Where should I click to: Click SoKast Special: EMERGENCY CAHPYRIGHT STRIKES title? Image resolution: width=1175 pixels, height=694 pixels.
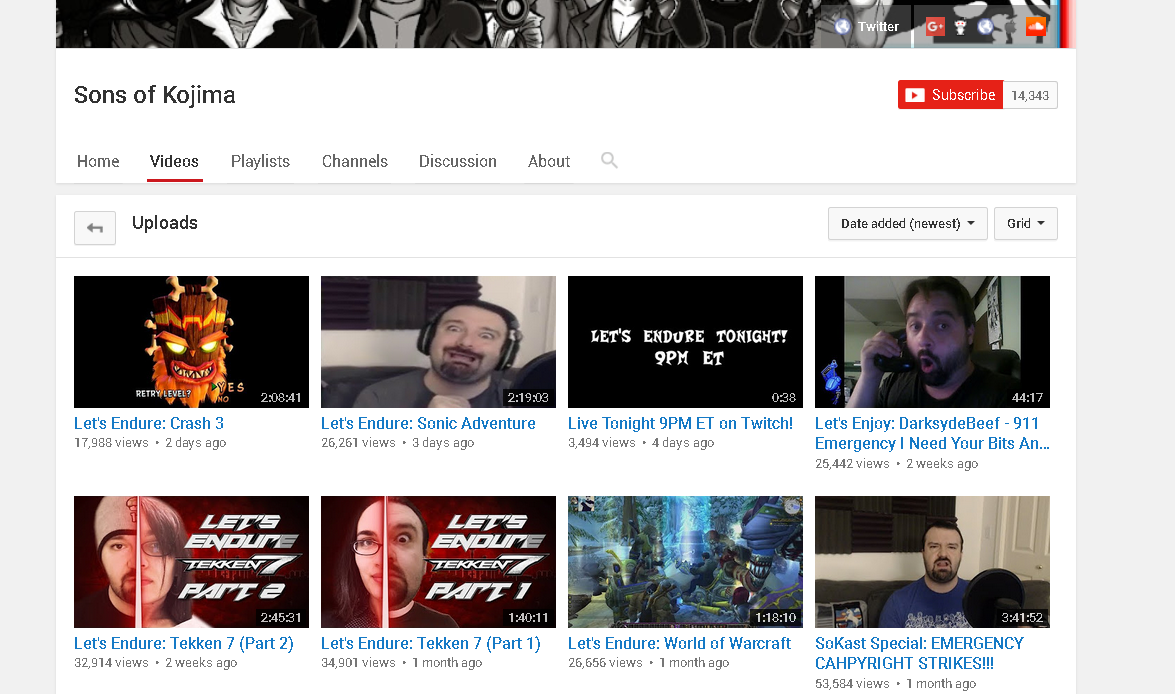click(919, 654)
